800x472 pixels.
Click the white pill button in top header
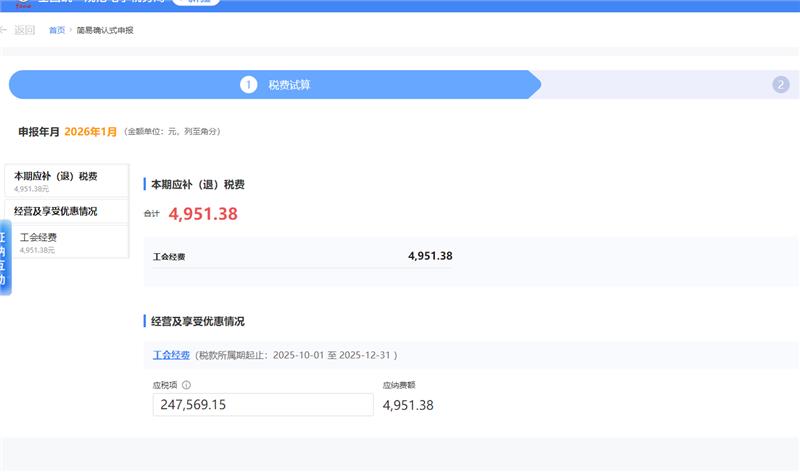(196, 3)
